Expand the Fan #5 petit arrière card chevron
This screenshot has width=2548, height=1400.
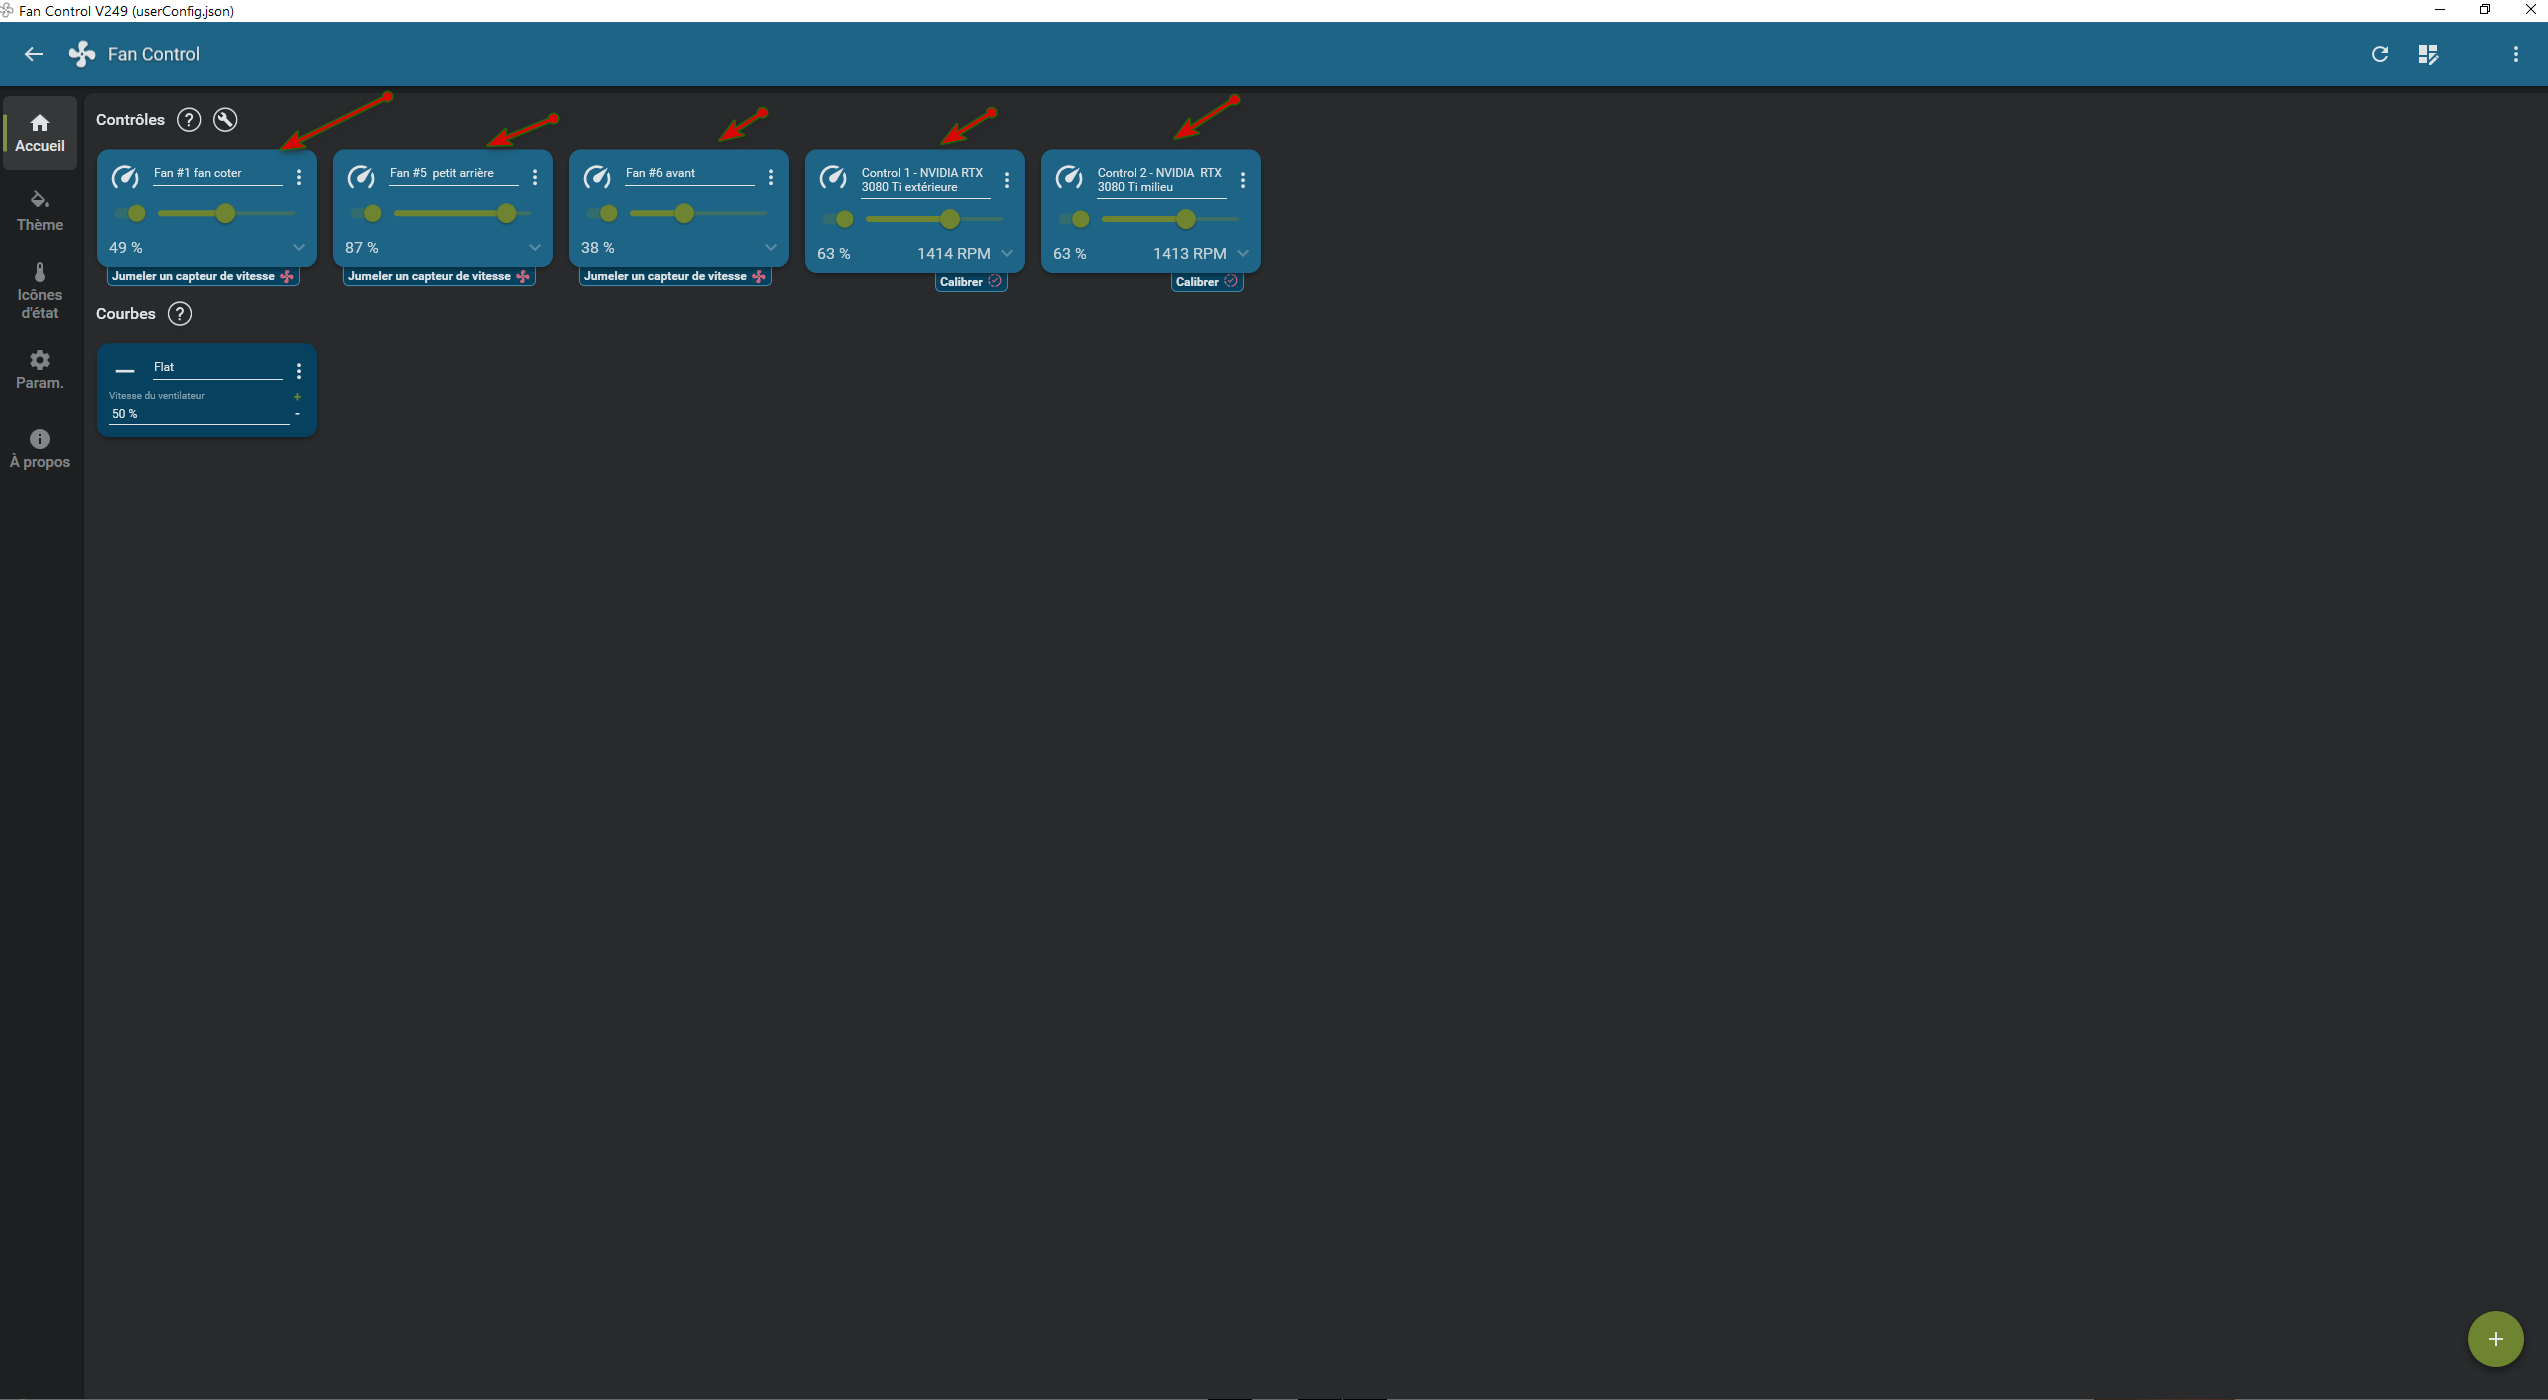(535, 247)
